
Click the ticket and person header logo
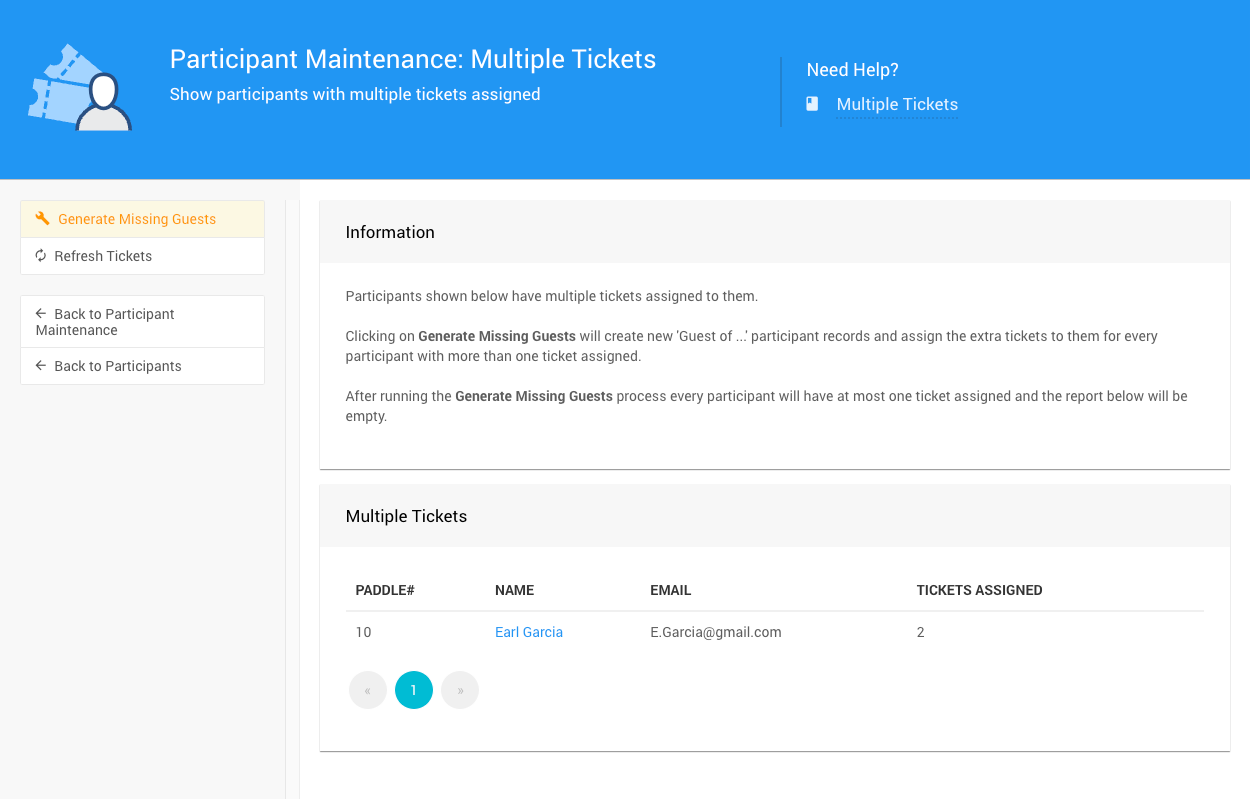(x=80, y=88)
